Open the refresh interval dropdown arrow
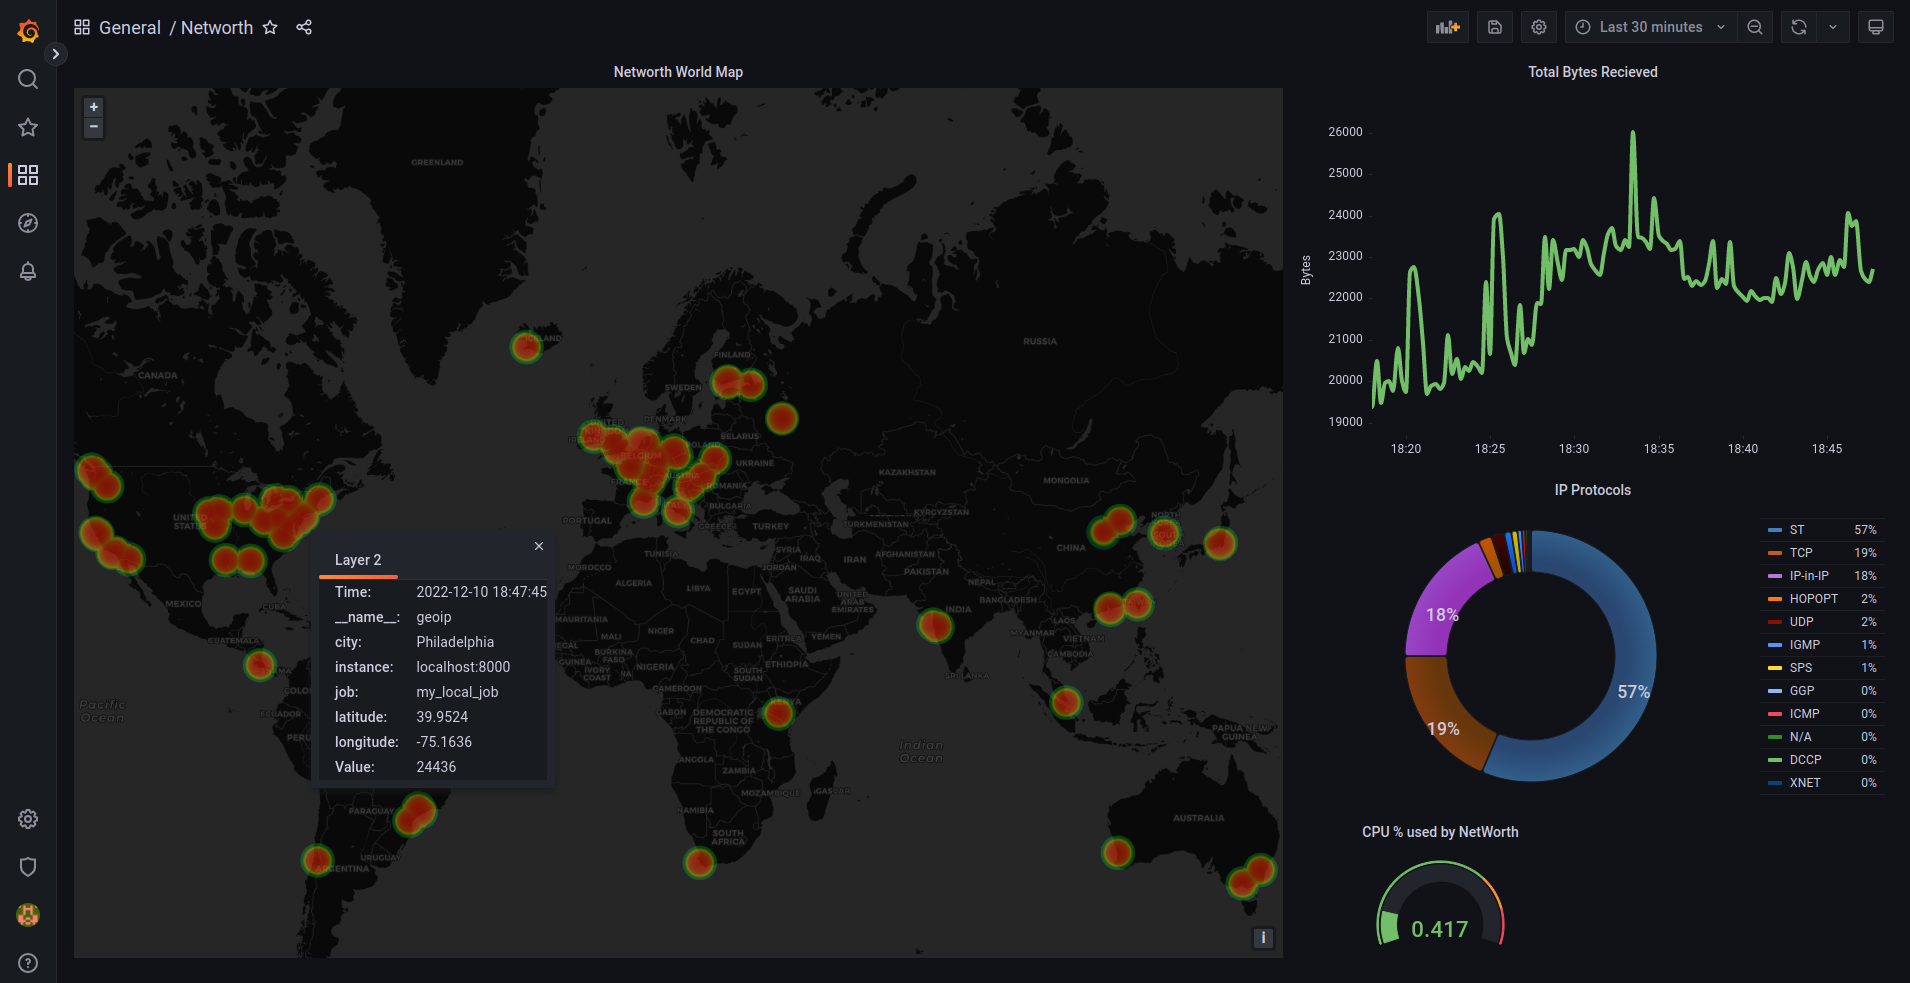Viewport: 1910px width, 983px height. [1833, 27]
